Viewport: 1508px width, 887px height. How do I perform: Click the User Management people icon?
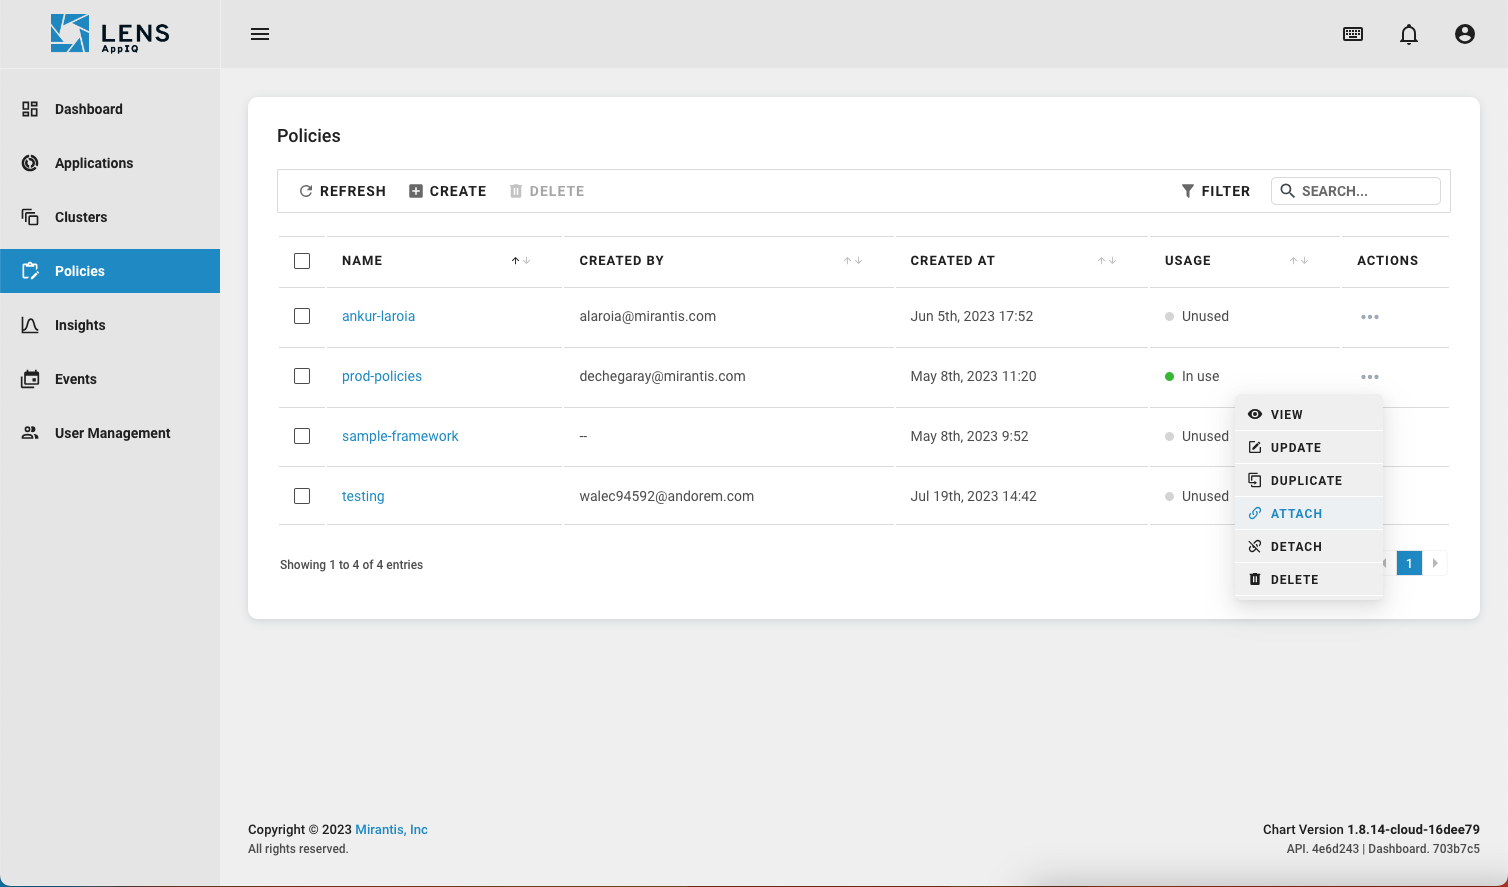(x=30, y=433)
